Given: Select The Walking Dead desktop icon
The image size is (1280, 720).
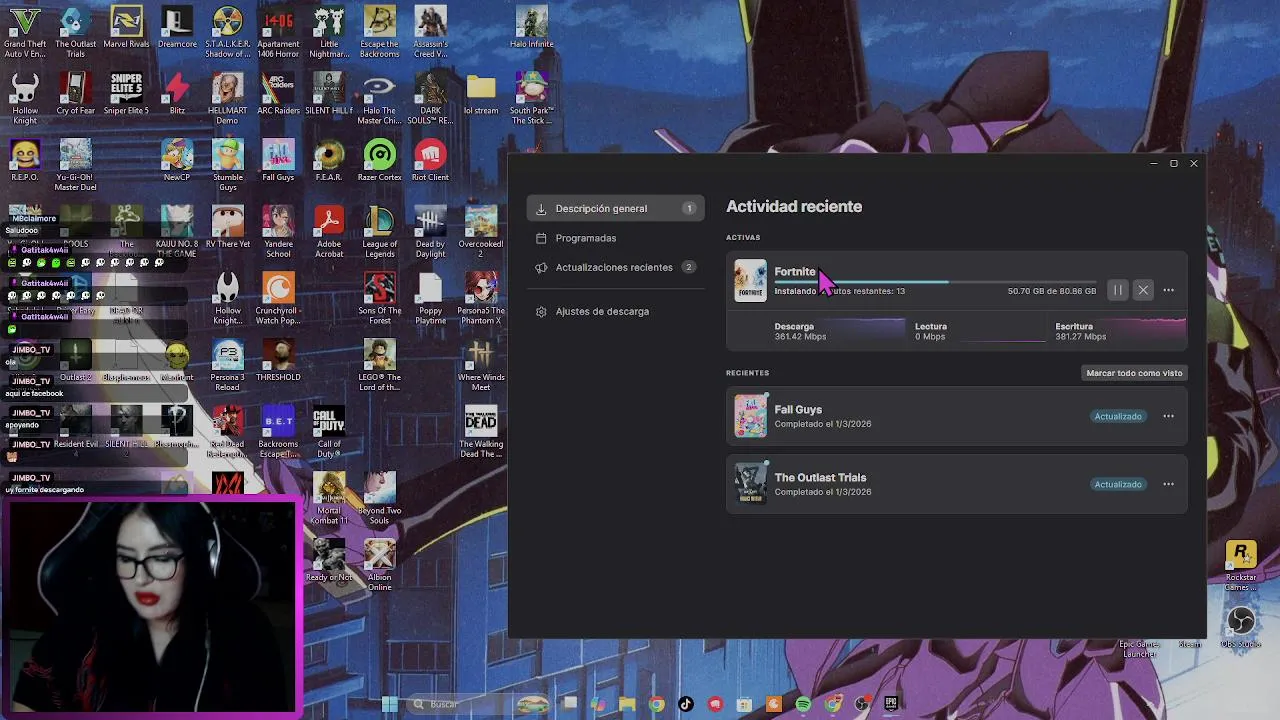Looking at the screenshot, I should pos(481,433).
